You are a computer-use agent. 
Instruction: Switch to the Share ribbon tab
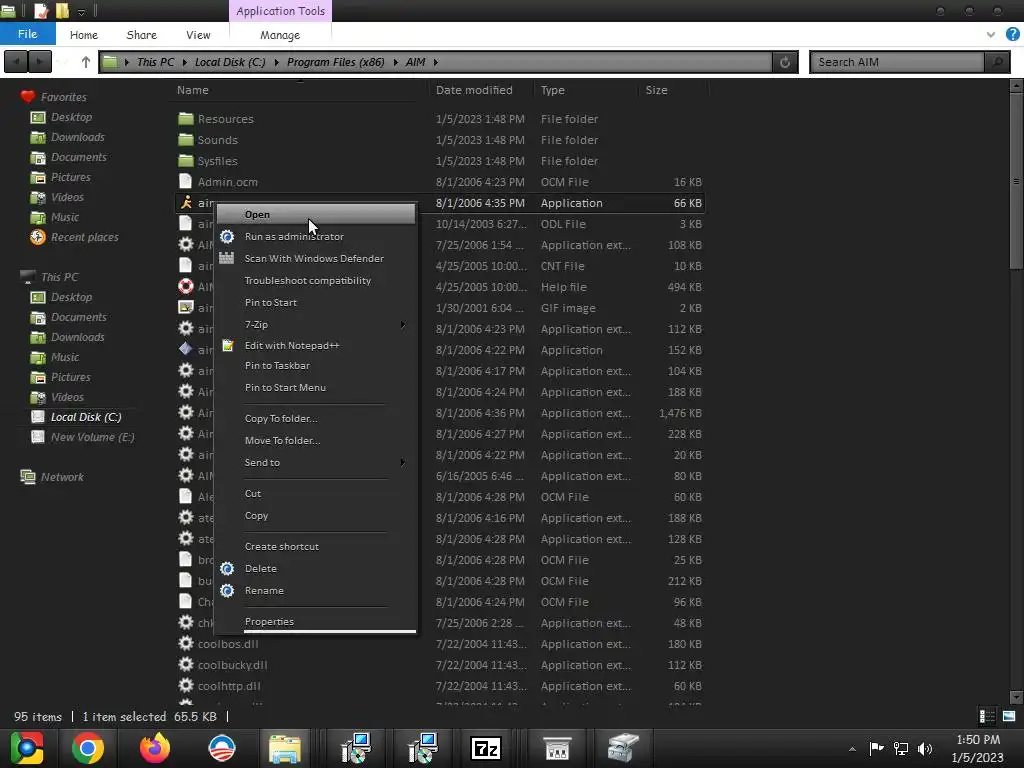141,35
